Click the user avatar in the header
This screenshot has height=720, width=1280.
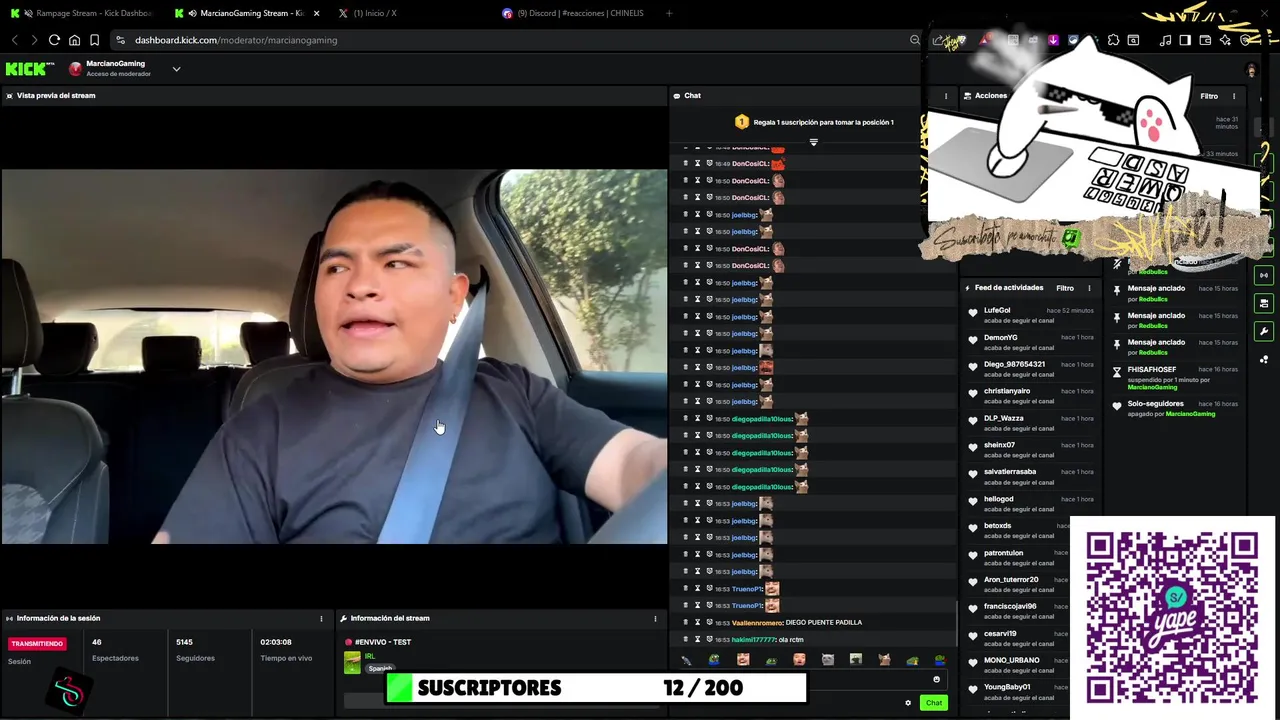1251,70
